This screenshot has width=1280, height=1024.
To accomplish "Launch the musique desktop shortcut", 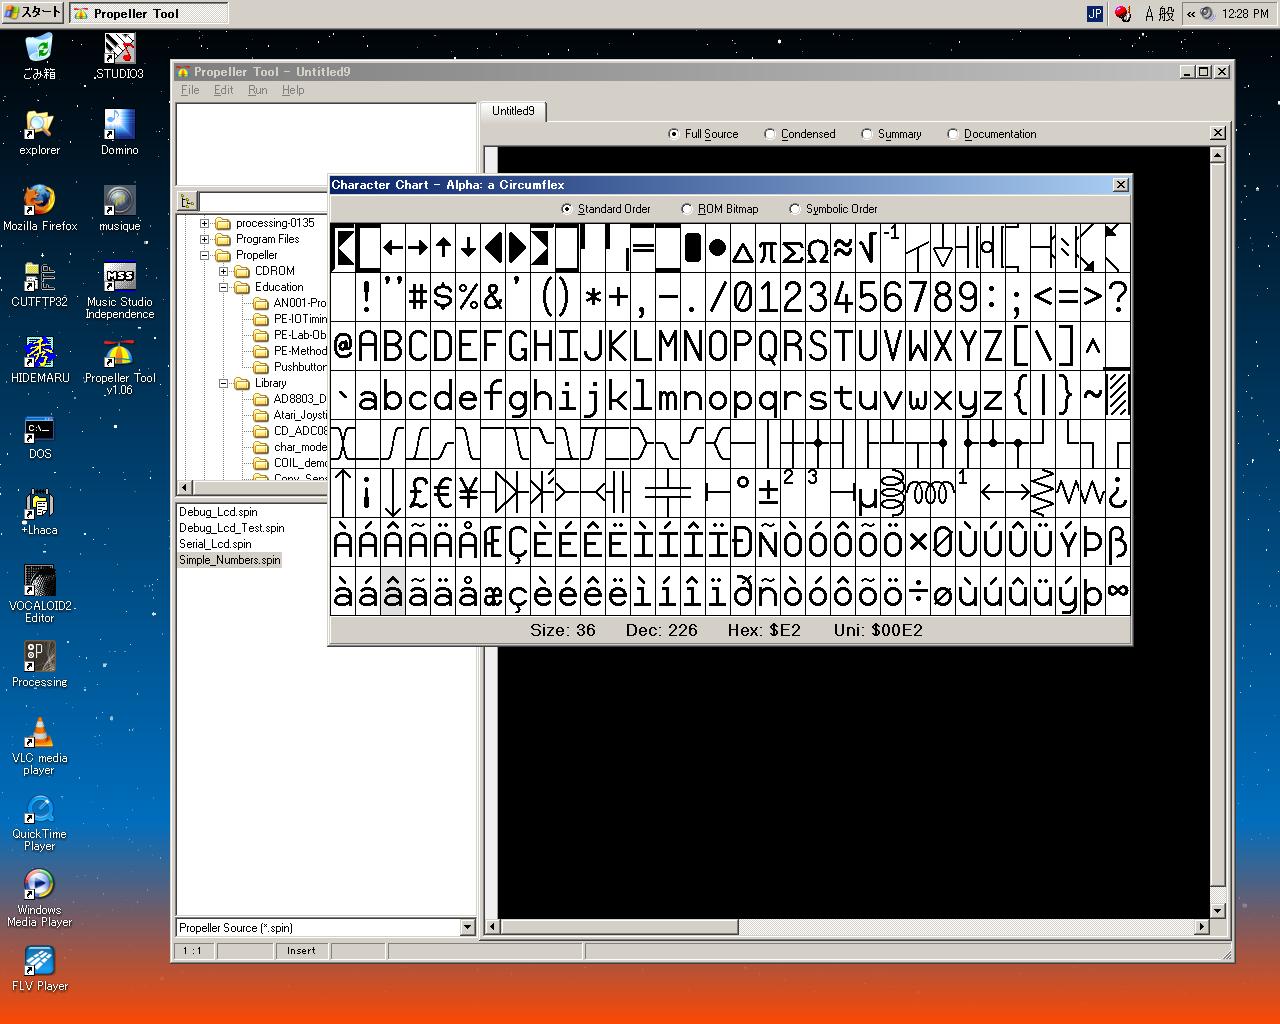I will 119,208.
